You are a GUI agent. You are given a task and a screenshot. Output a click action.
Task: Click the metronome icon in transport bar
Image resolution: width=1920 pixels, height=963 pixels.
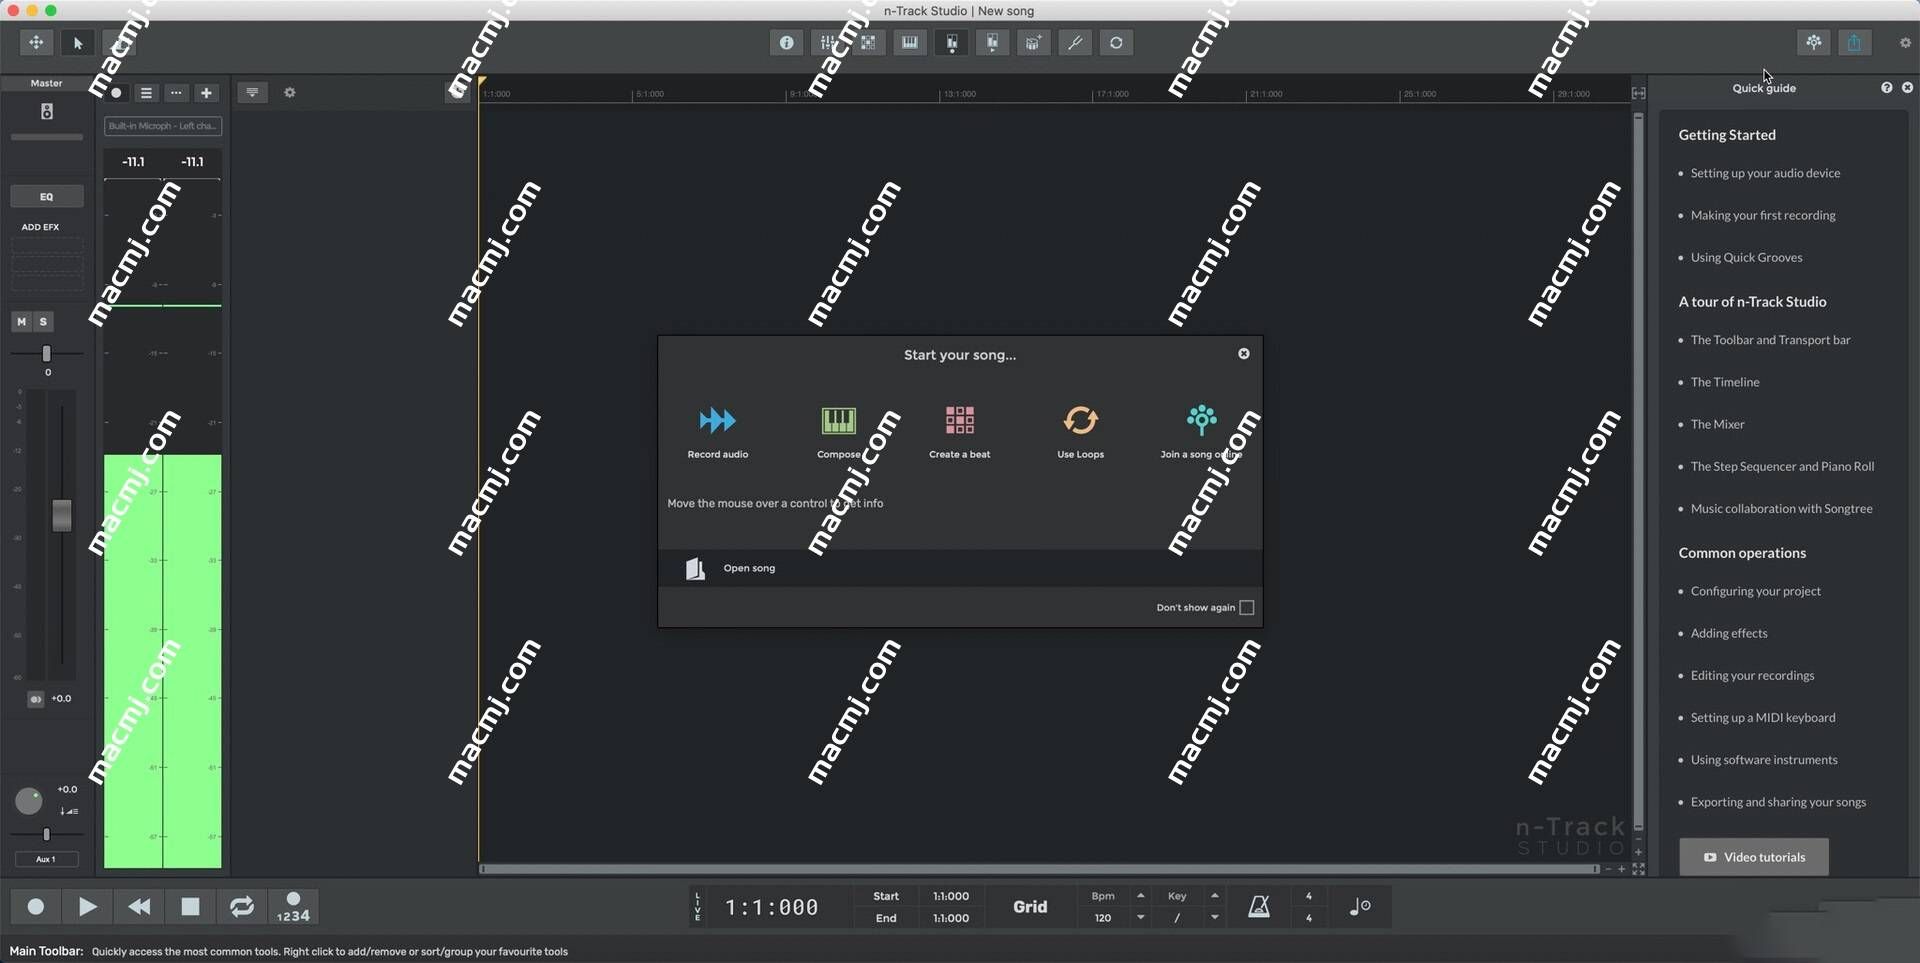1259,907
